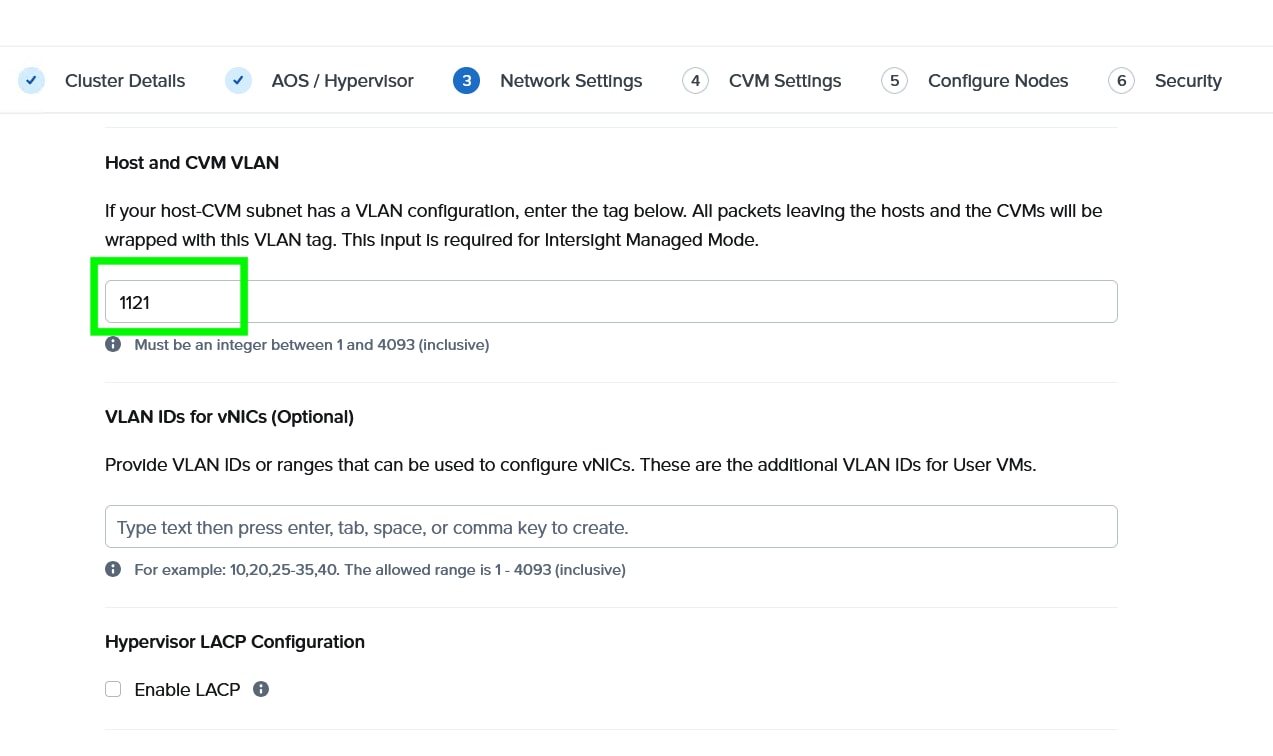Toggle LACP on under Hypervisor LACP Configuration
The width and height of the screenshot is (1273, 756).
pyautogui.click(x=113, y=688)
